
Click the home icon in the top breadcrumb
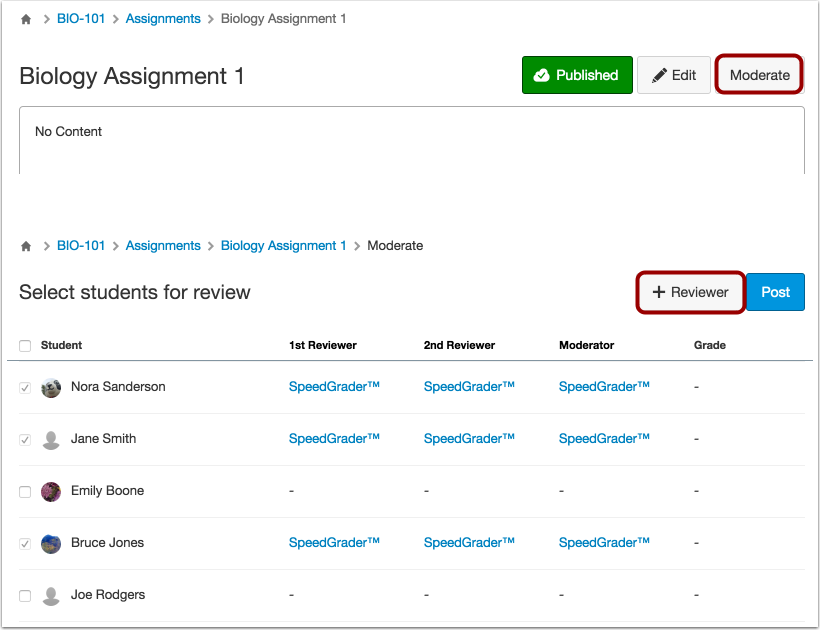click(x=25, y=18)
